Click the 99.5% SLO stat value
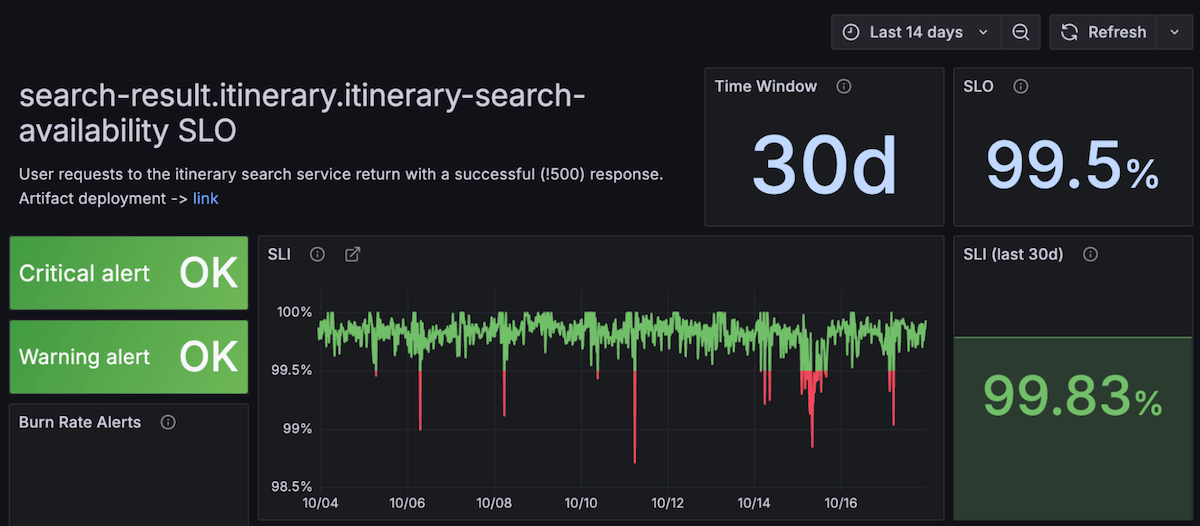 (x=1072, y=163)
